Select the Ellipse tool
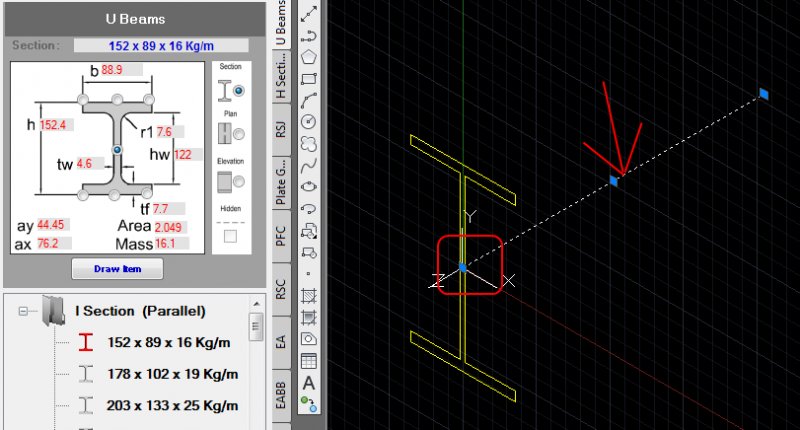Viewport: 800px width, 430px height. pos(309,187)
